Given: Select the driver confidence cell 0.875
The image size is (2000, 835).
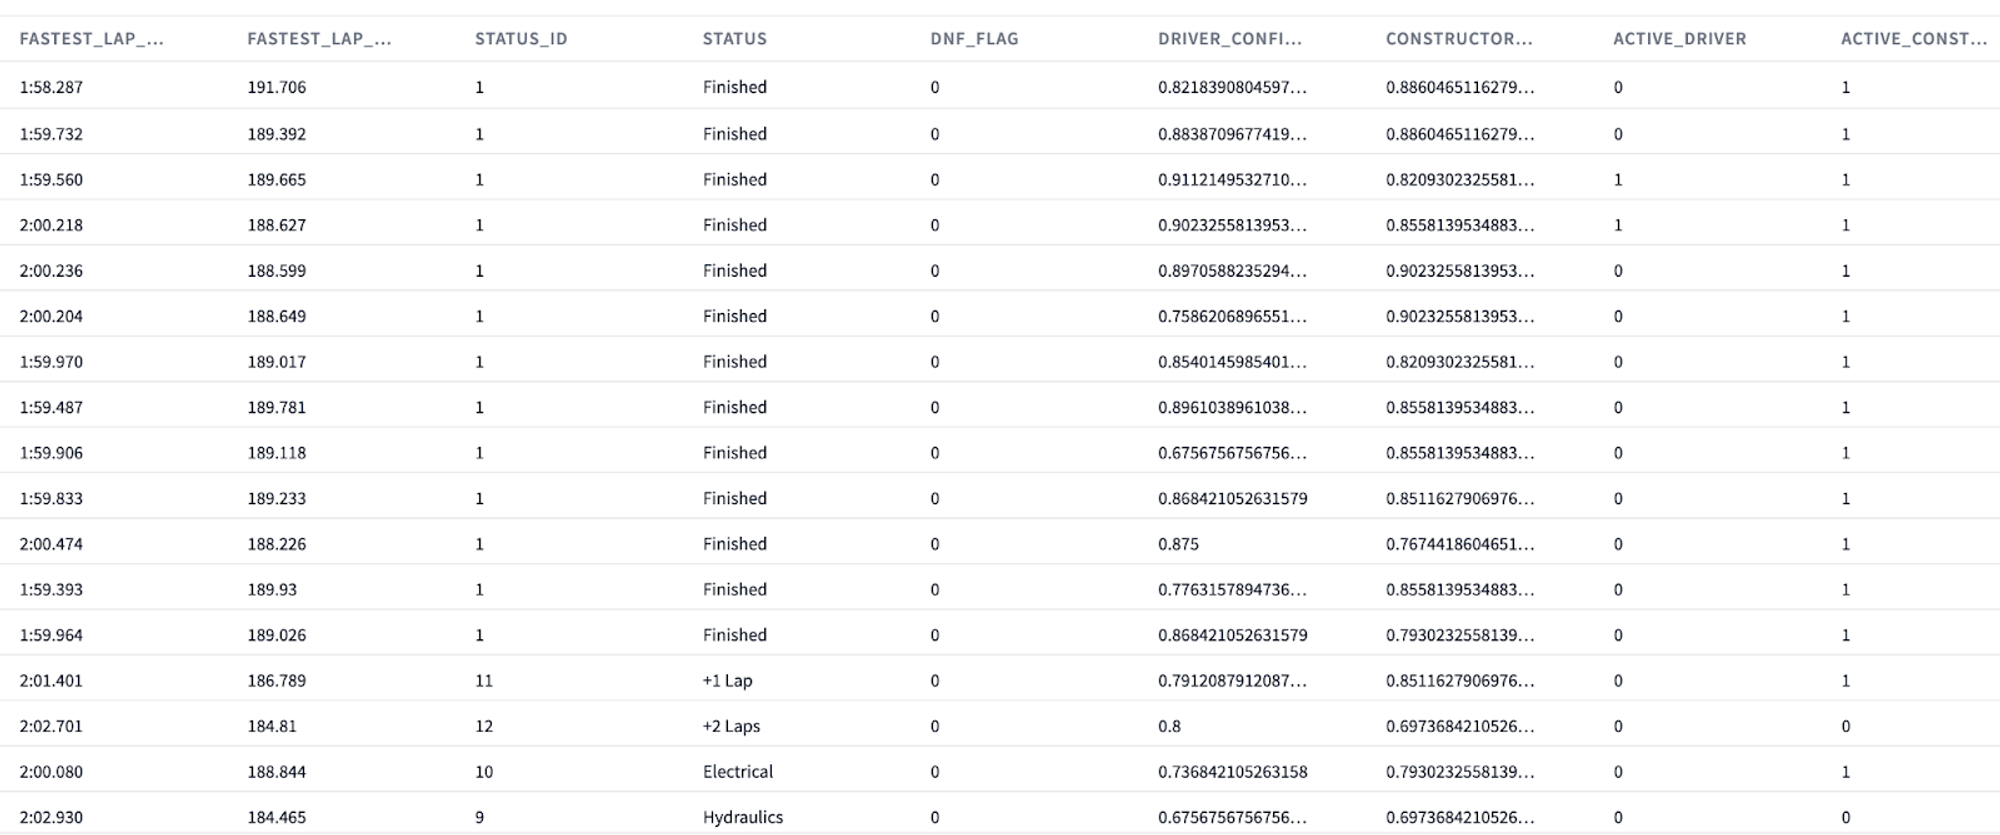Looking at the screenshot, I should tap(1178, 544).
